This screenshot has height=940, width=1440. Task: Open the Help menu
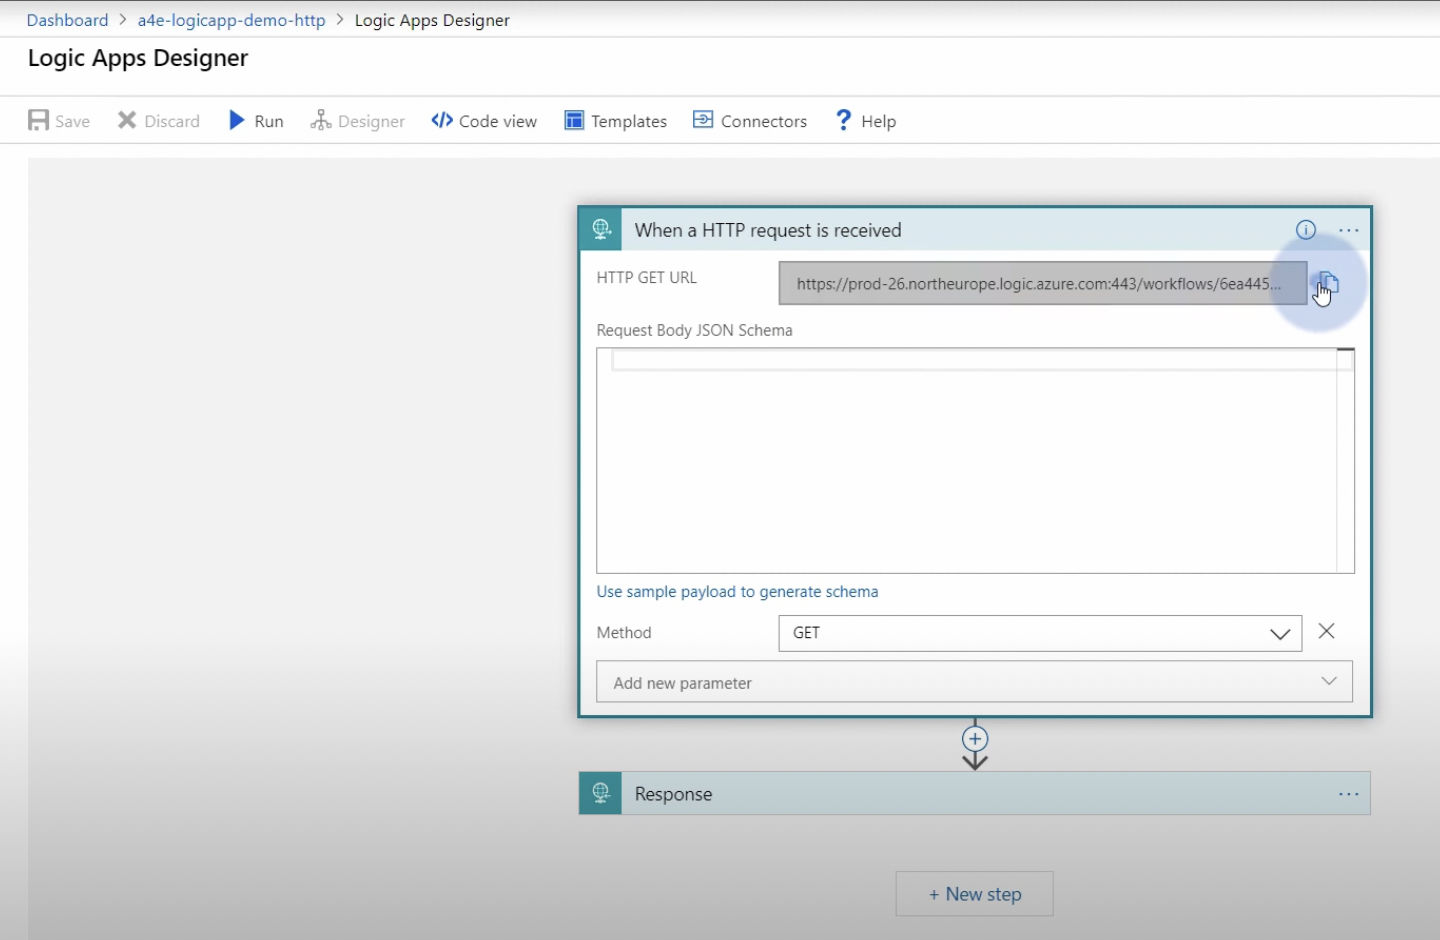(865, 121)
